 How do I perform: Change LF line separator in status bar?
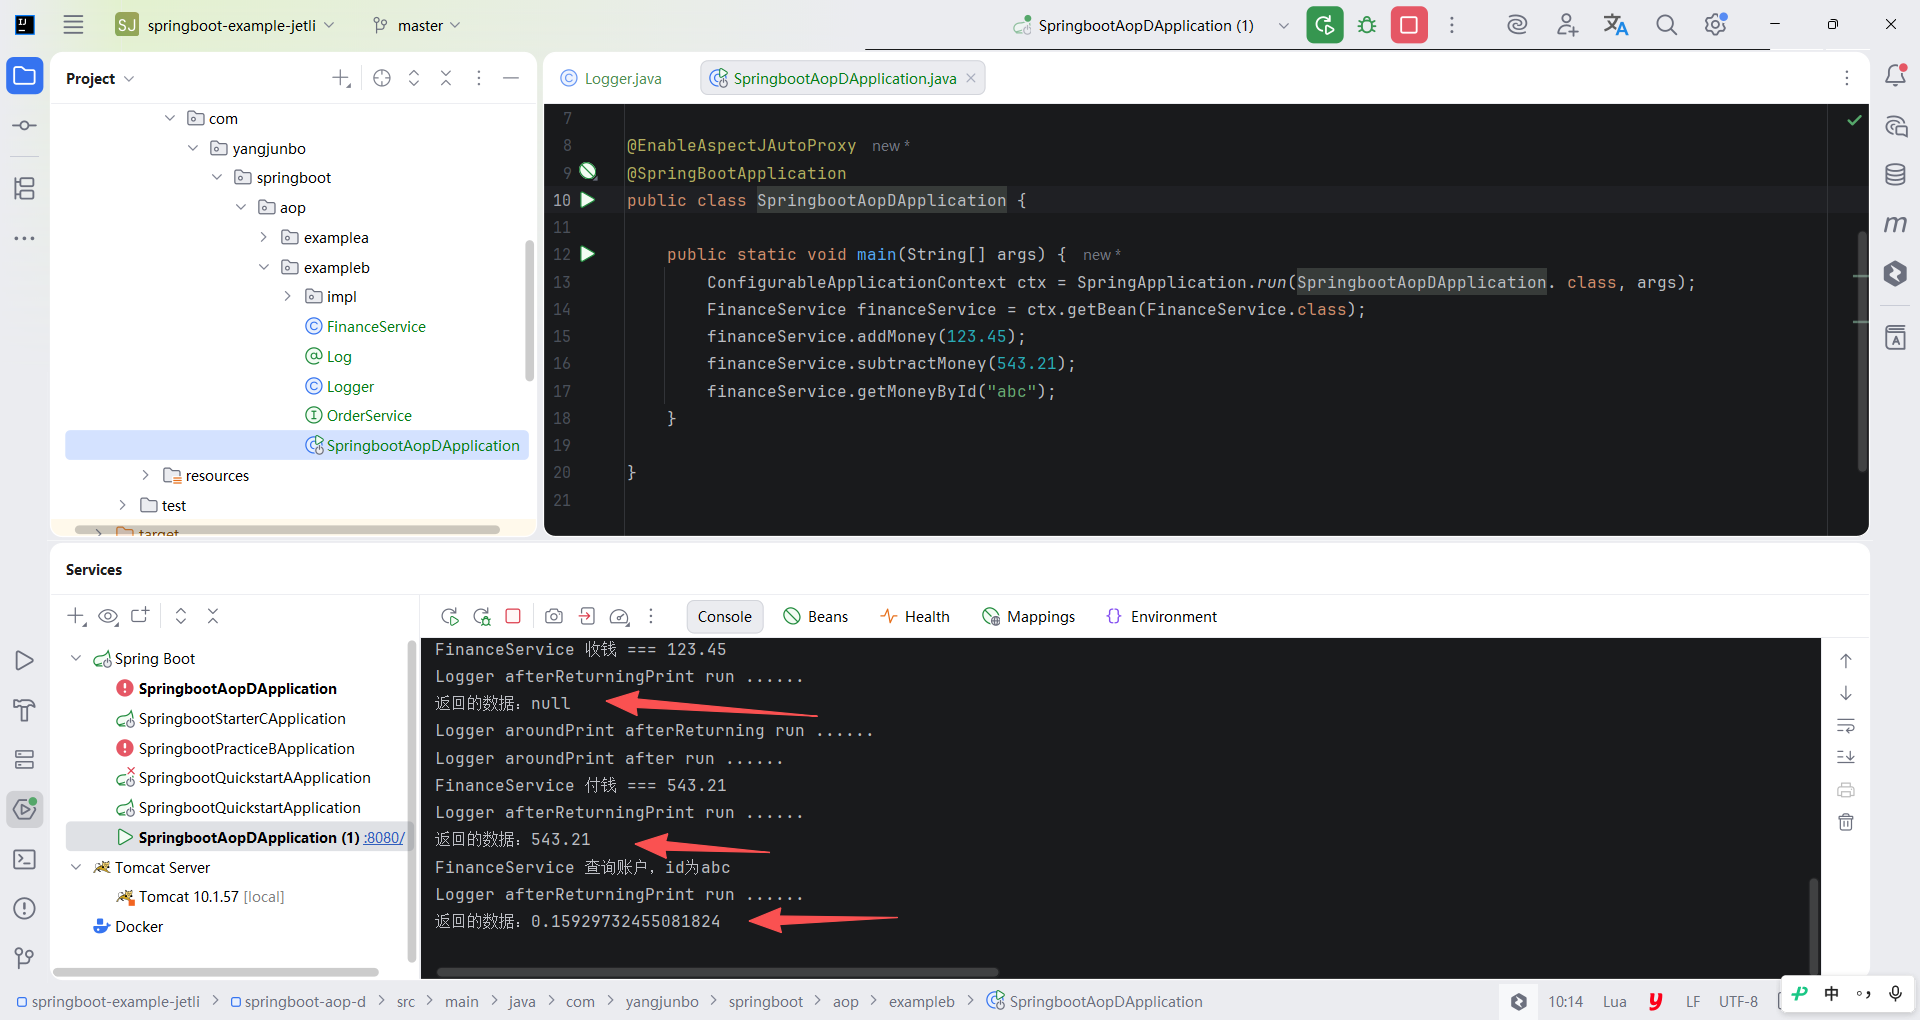click(1692, 1001)
